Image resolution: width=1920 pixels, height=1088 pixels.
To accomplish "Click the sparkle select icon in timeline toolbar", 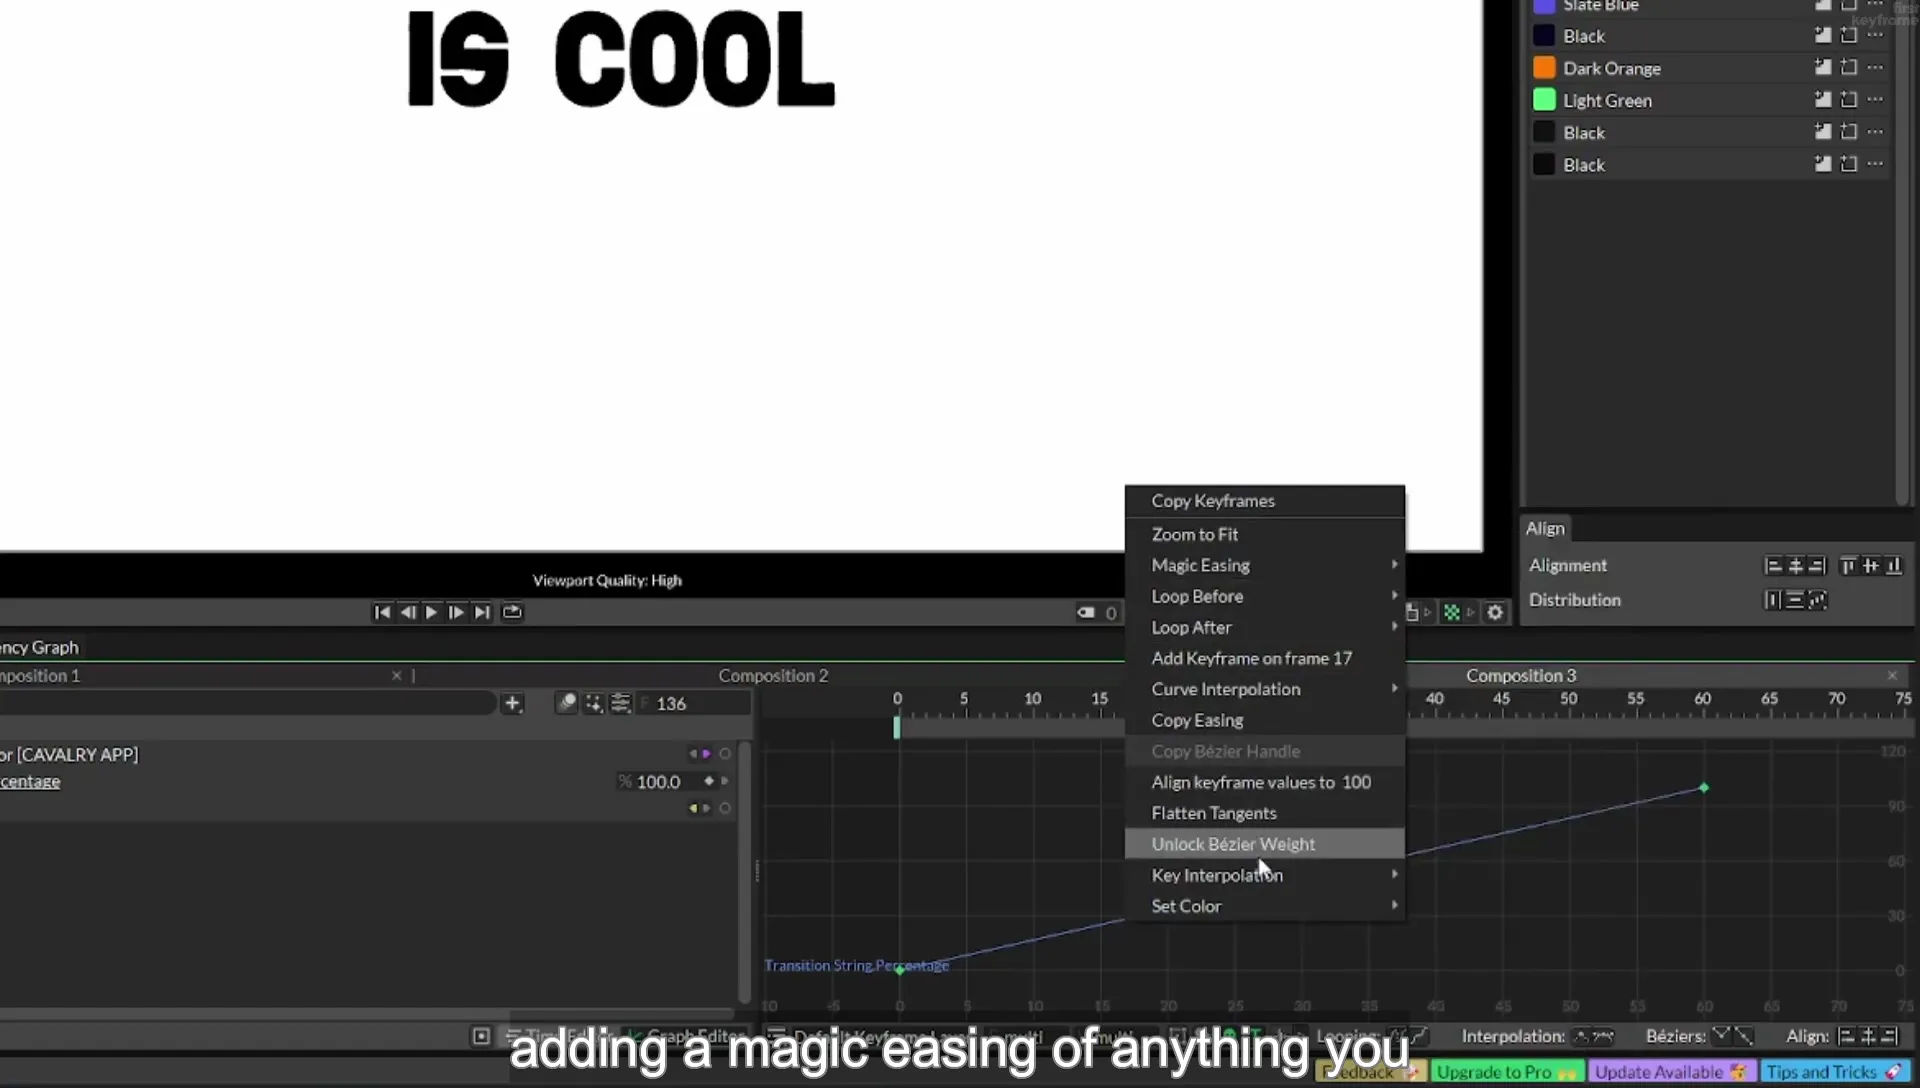I will 594,703.
